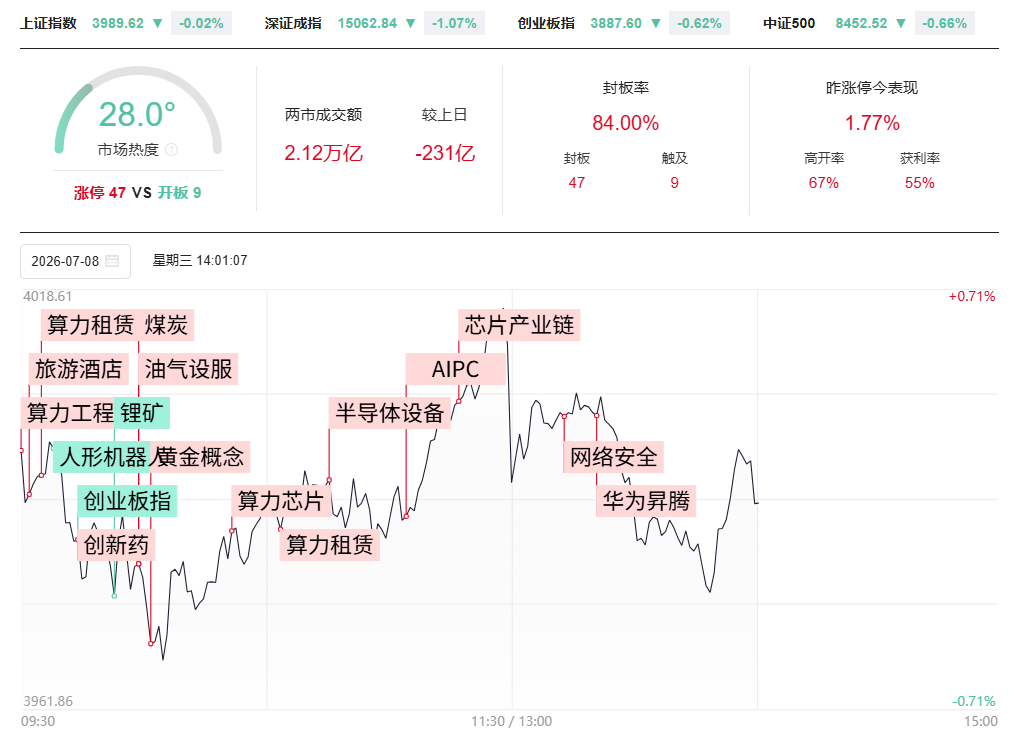The height and width of the screenshot is (744, 1016).
Task: Click the -0.02% change badge for 上证指数
Action: (201, 23)
